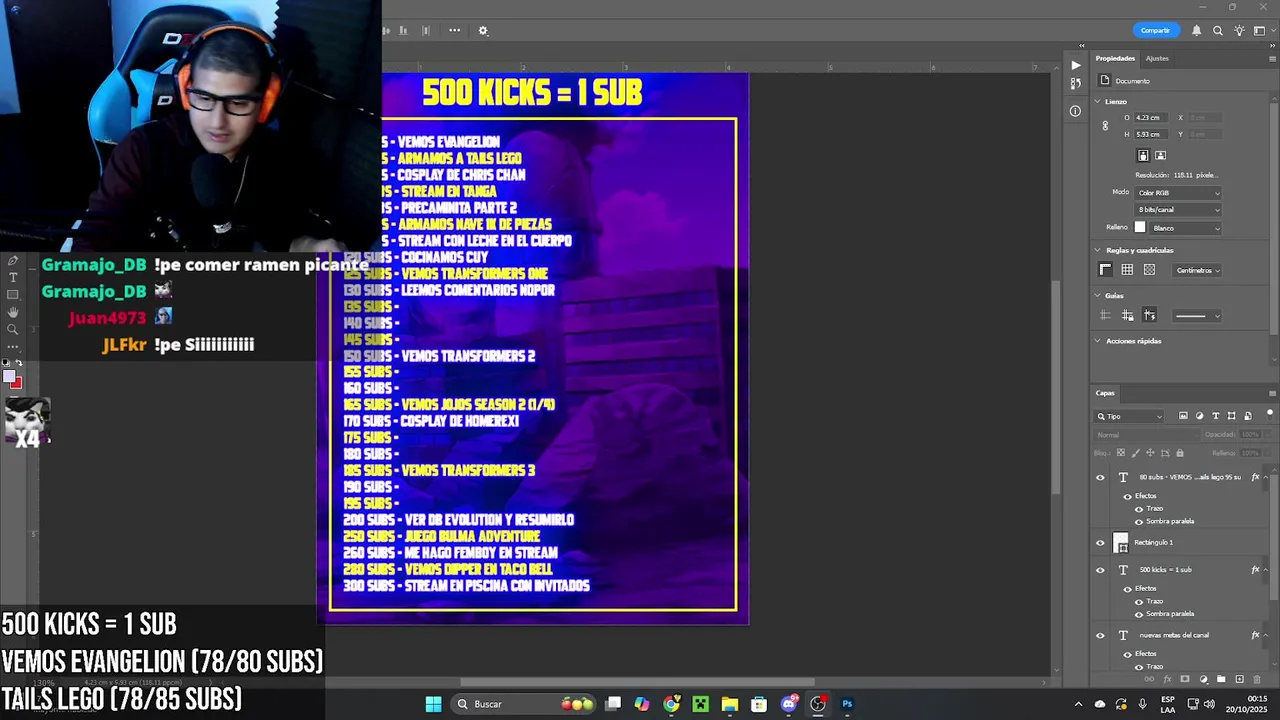Filter layers by type layer icon
Viewport: 1280px width, 720px height.
(x=1216, y=416)
